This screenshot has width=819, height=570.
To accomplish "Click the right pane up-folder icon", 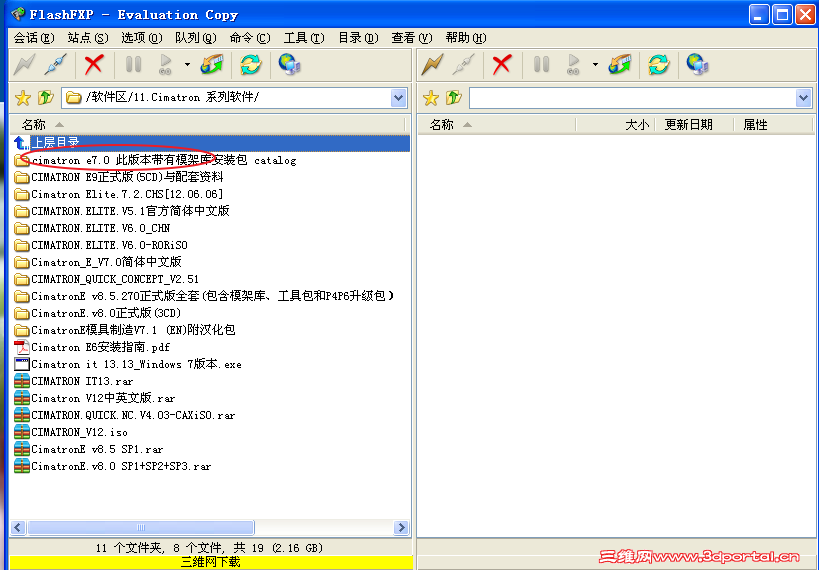I will point(453,98).
